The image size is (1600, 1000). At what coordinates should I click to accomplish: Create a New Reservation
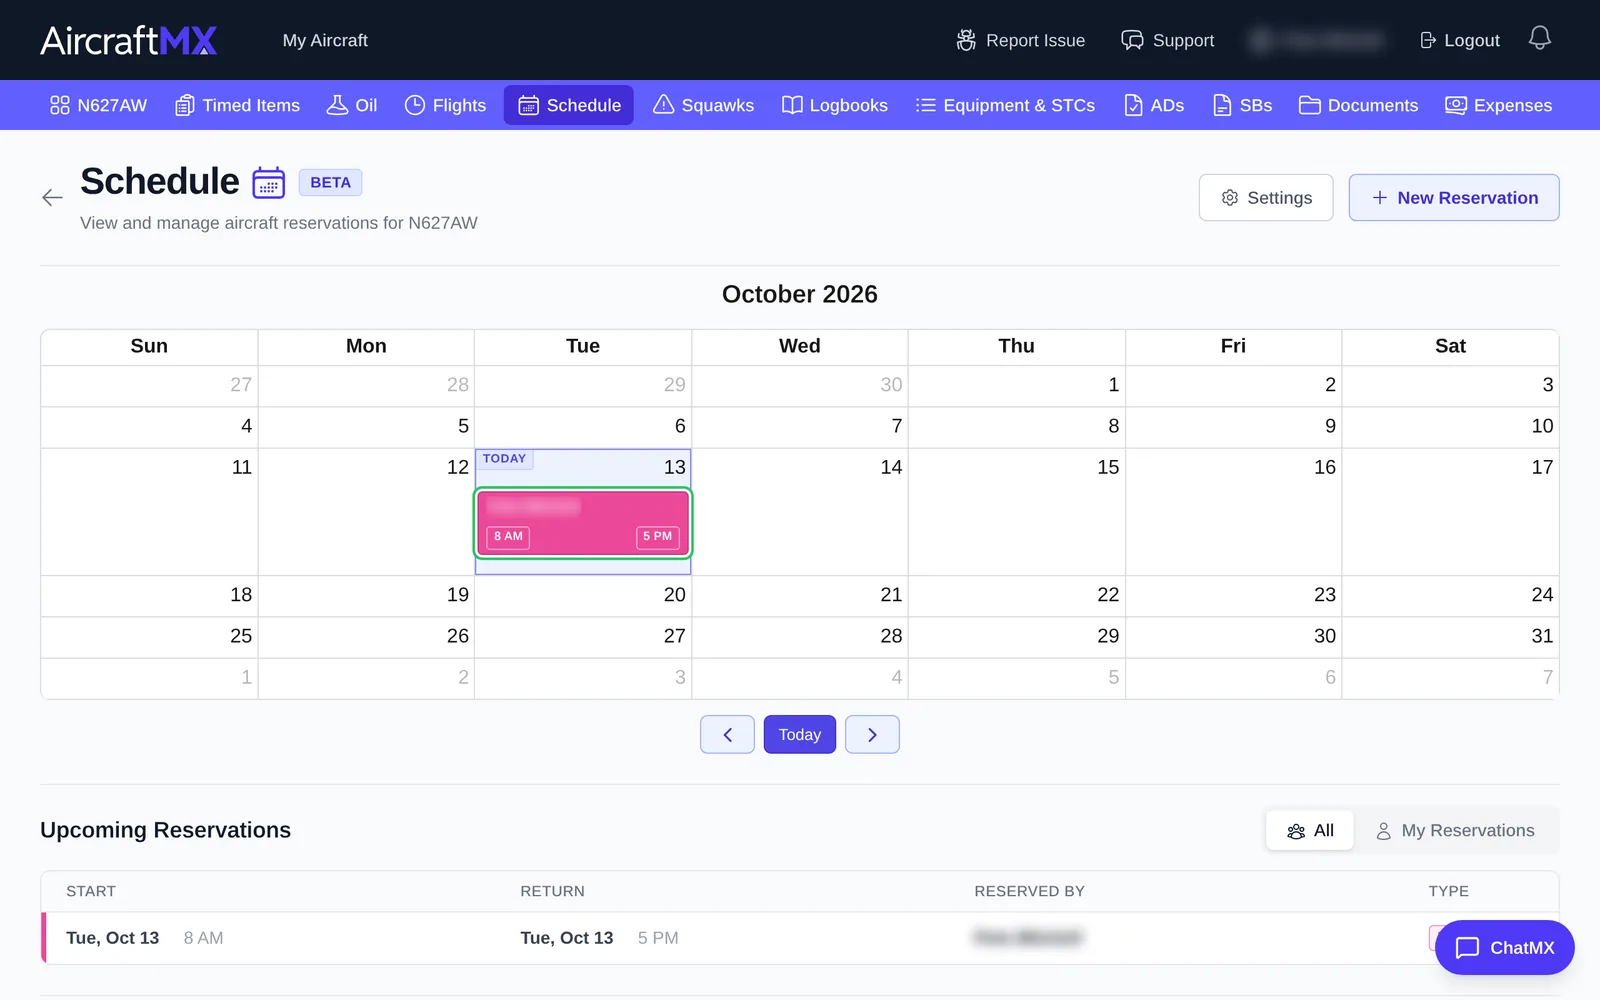[x=1454, y=198]
